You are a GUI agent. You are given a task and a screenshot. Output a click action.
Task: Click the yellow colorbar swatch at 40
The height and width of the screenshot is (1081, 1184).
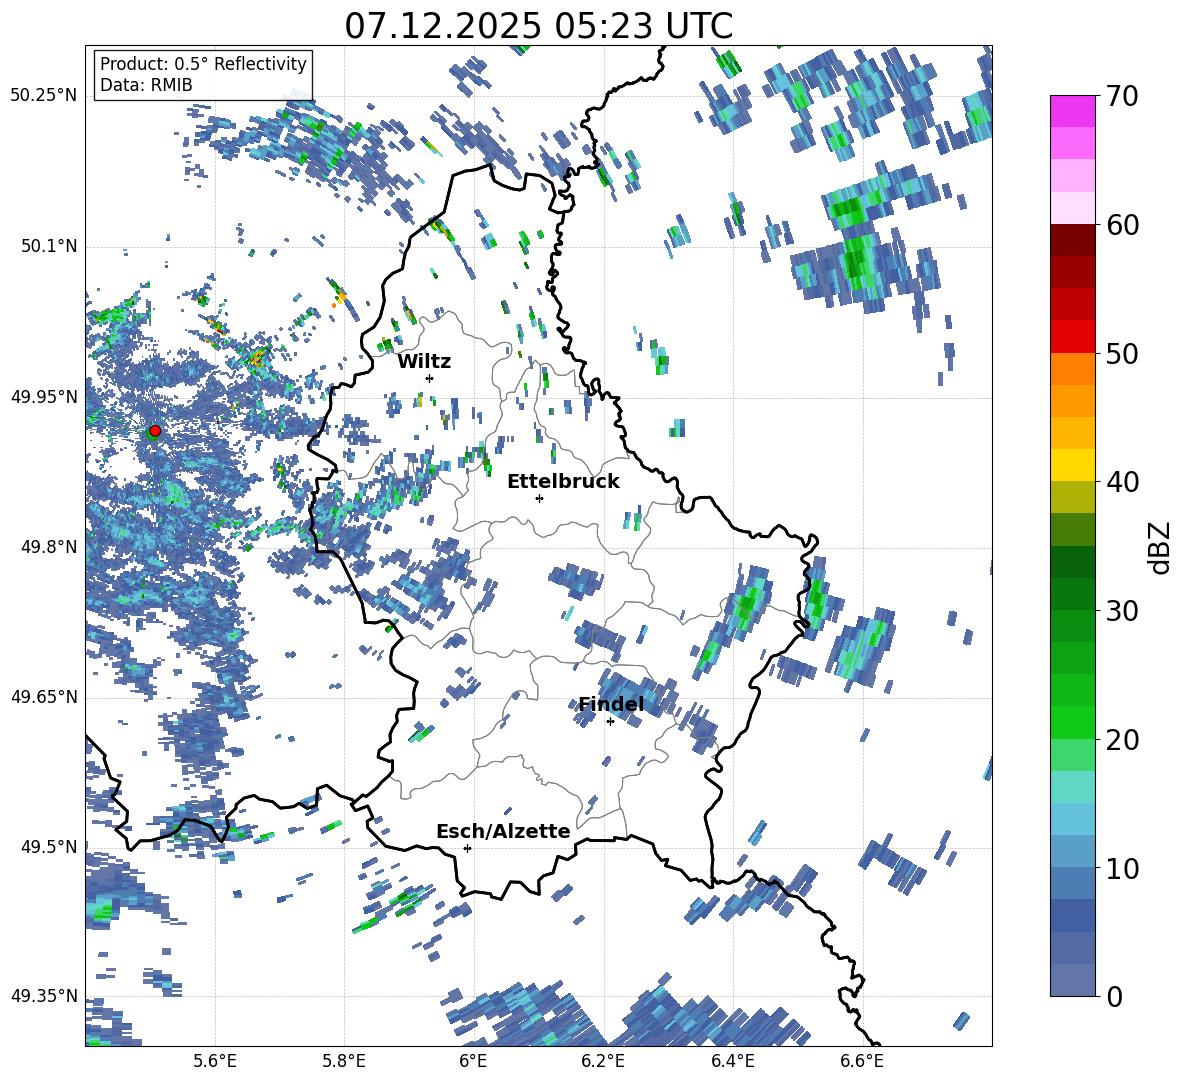1072,465
